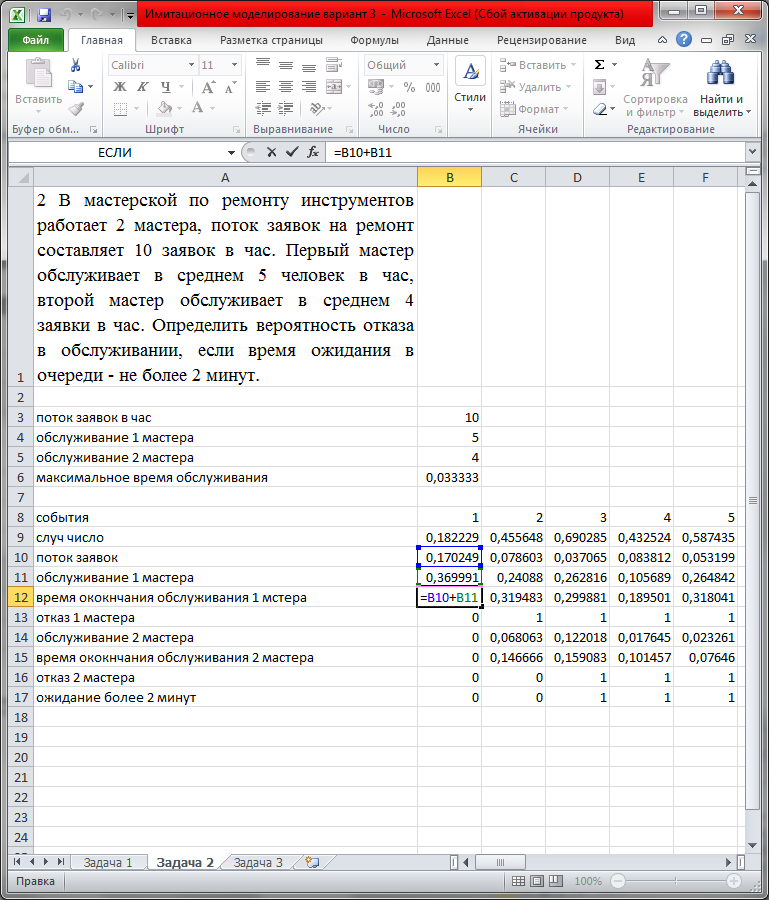Toggle italic К formatting
Screen dimensions: 769x900
point(142,87)
